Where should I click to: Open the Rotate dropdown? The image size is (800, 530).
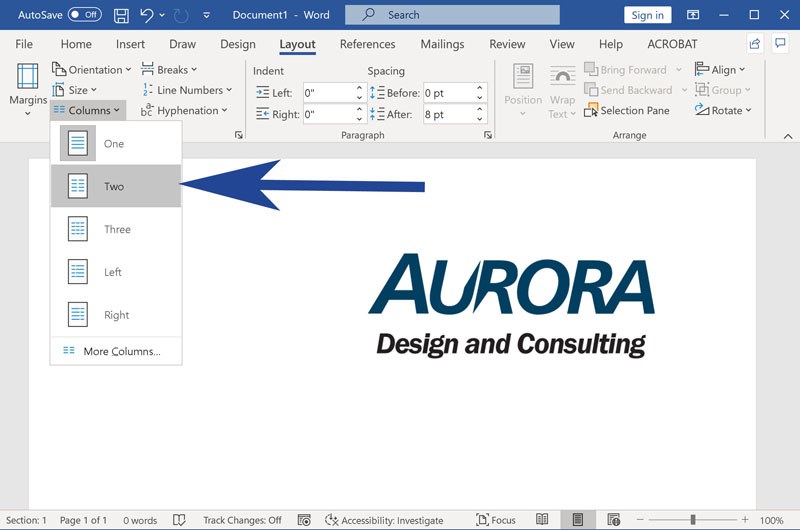[723, 110]
